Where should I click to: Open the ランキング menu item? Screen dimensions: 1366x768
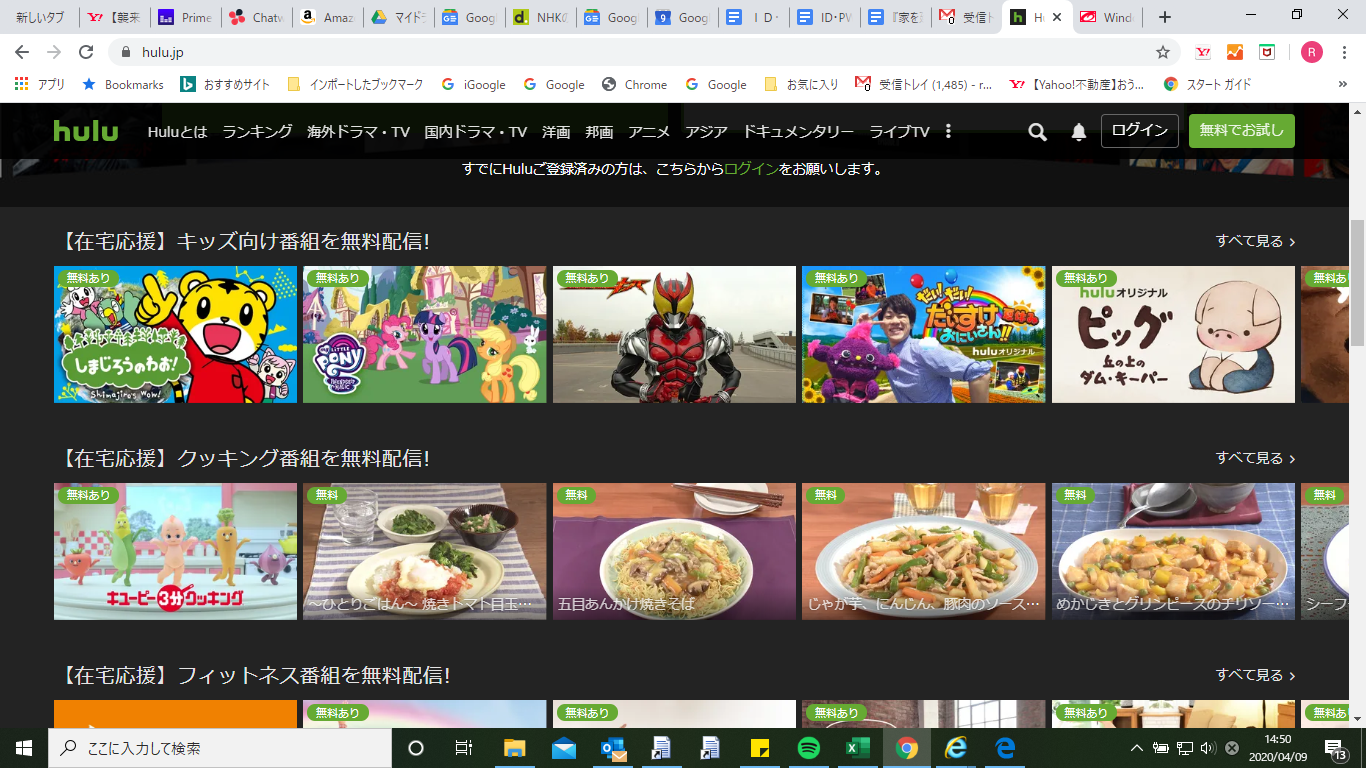click(x=257, y=131)
